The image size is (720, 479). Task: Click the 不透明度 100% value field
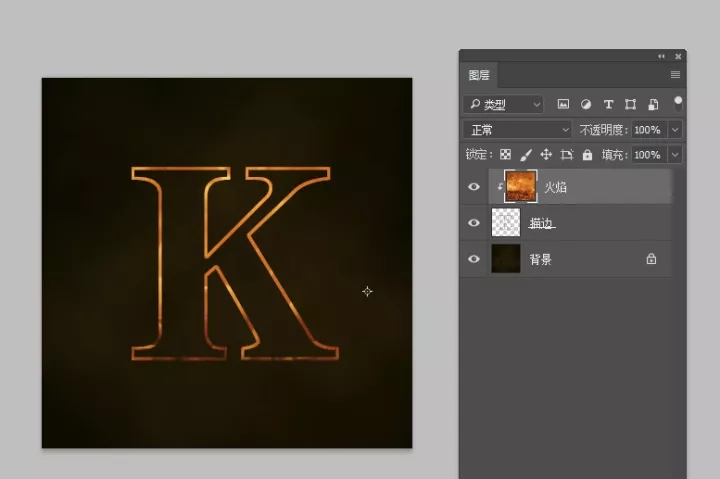click(x=649, y=130)
